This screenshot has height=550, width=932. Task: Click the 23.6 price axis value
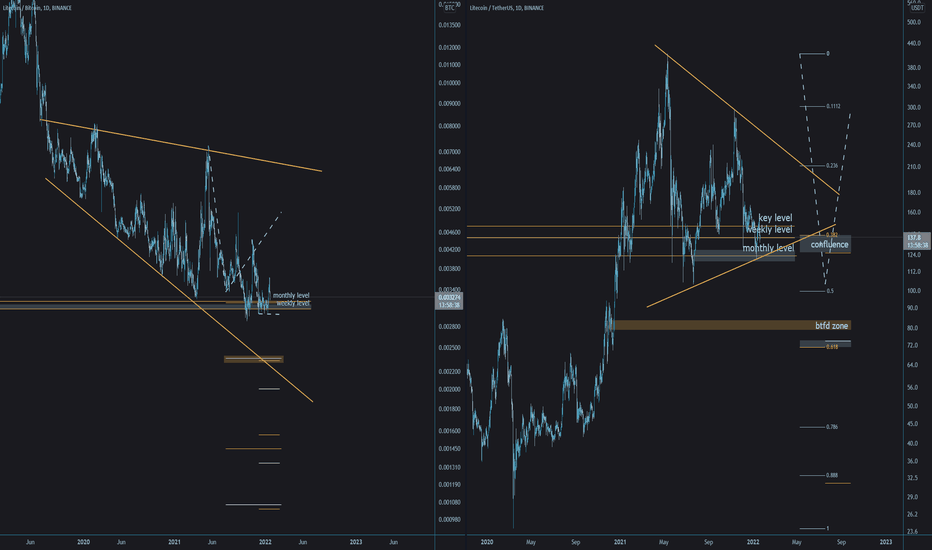[913, 532]
